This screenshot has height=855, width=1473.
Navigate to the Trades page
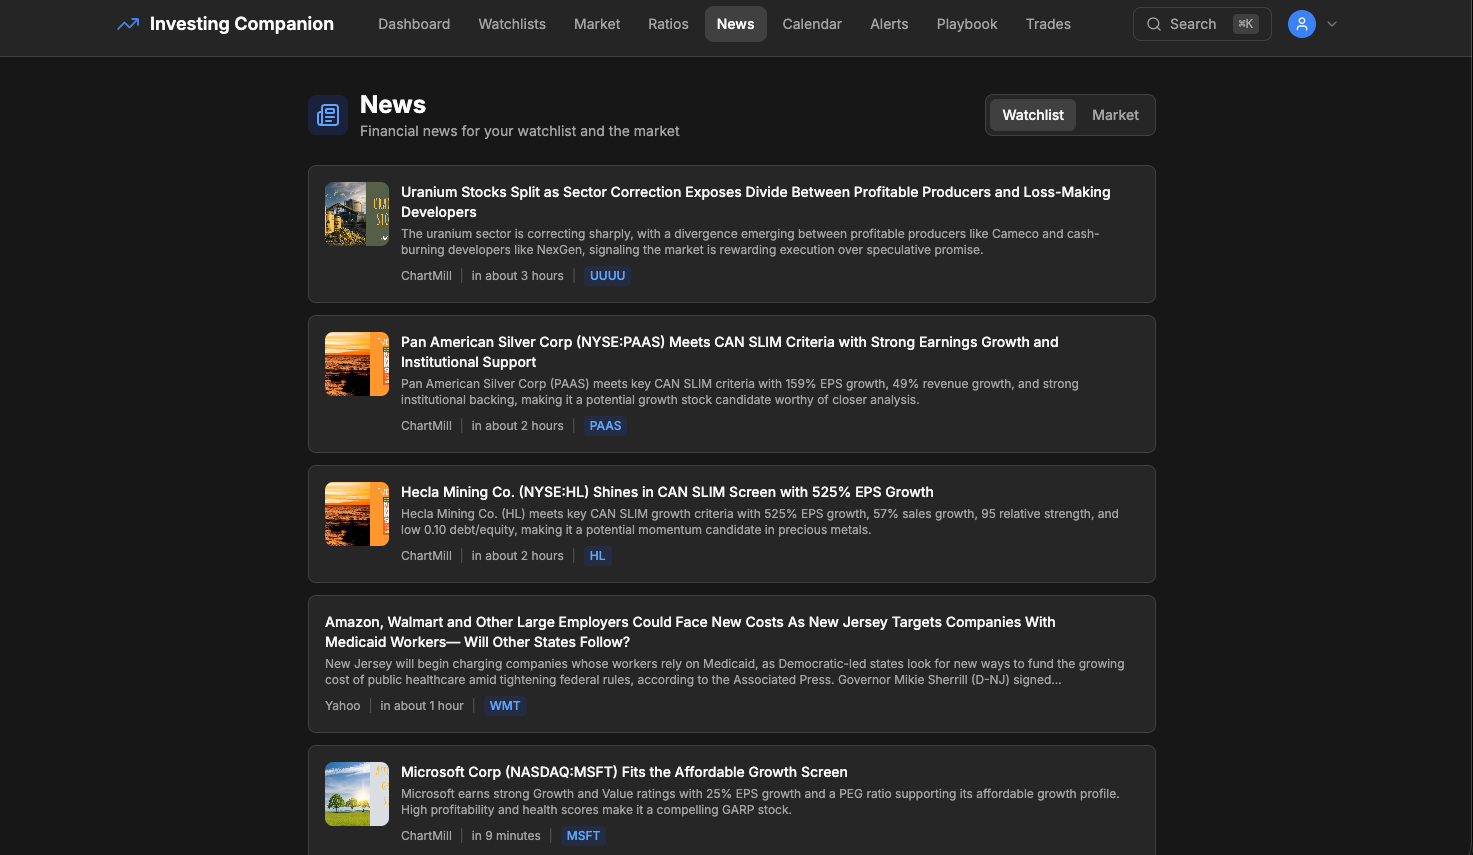[x=1048, y=24]
